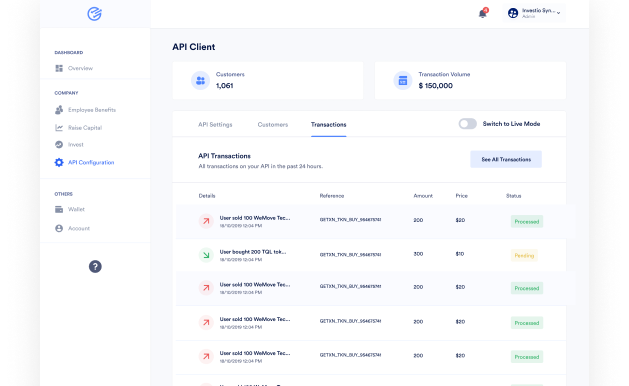Click the red sold arrow icon in the first row
The image size is (629, 386).
(x=206, y=221)
